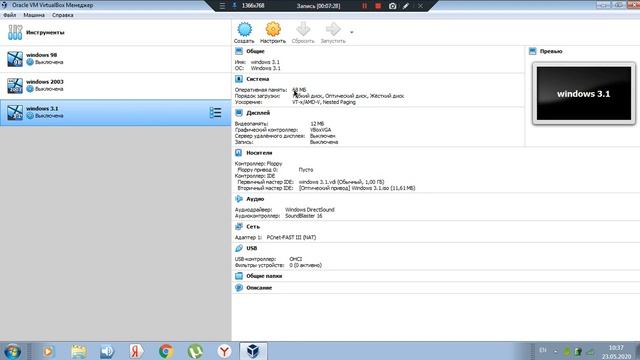Click the Описание section icon
Screen dimensions: 640x360
[x=239, y=288]
